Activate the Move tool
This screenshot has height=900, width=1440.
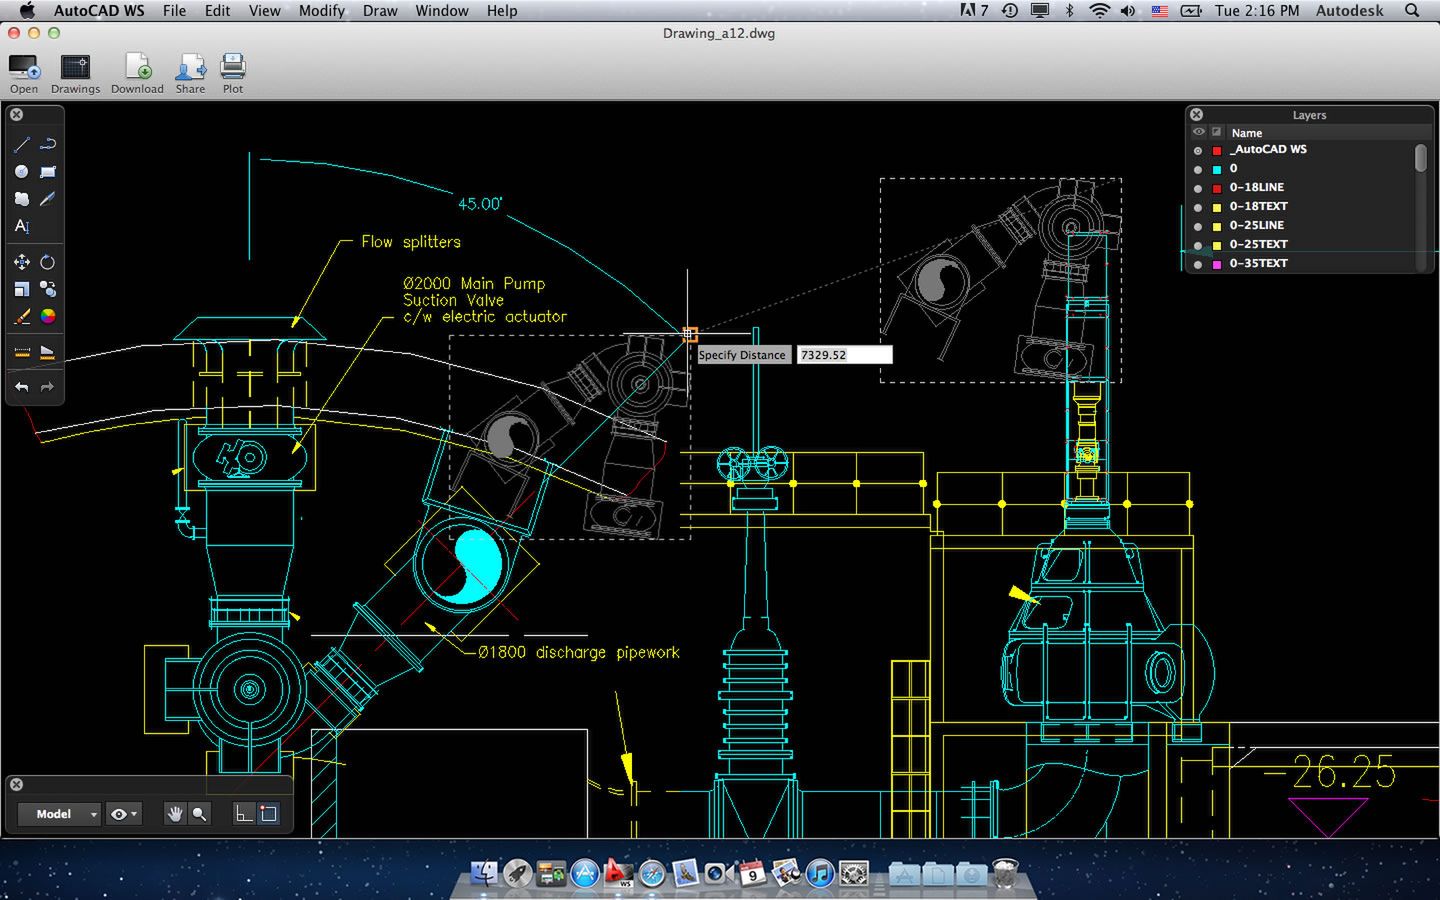pos(21,262)
